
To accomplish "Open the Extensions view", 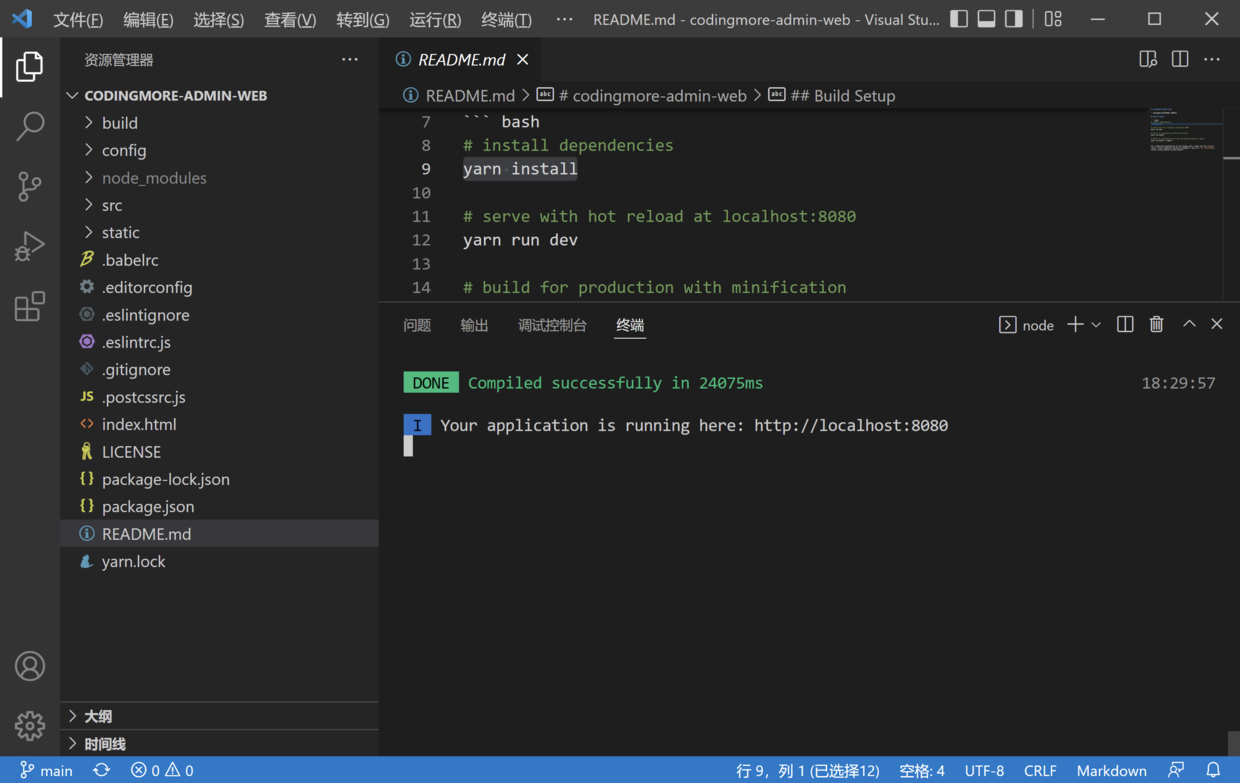I will click(30, 306).
